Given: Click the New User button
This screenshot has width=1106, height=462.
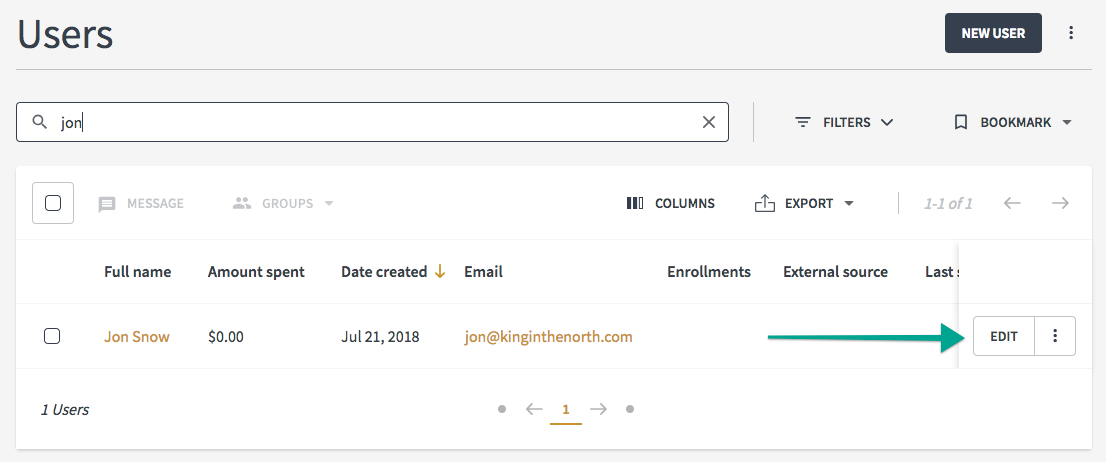Looking at the screenshot, I should [x=993, y=33].
